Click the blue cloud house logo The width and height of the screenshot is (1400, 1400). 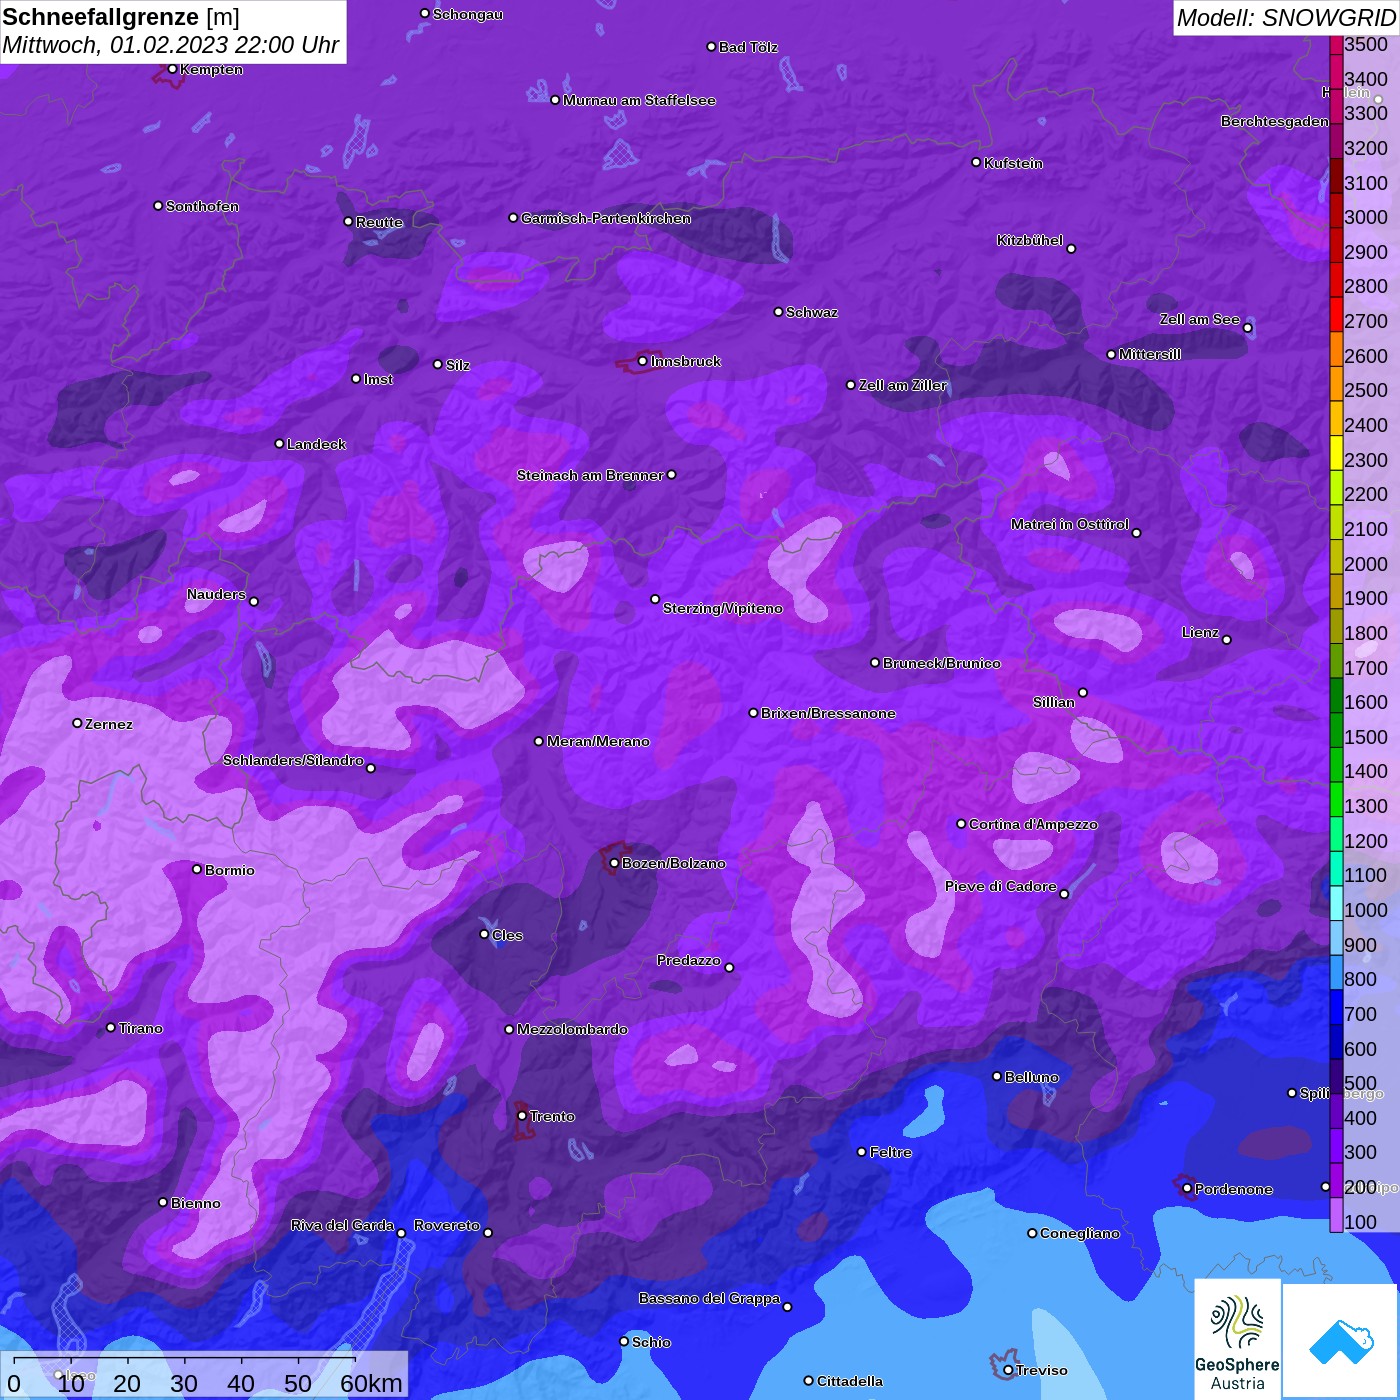pos(1340,1340)
